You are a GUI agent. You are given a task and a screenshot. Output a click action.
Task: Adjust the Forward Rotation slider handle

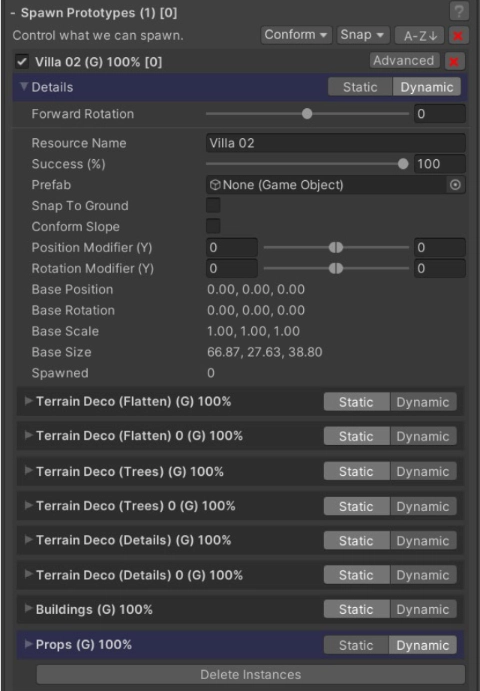(x=307, y=114)
